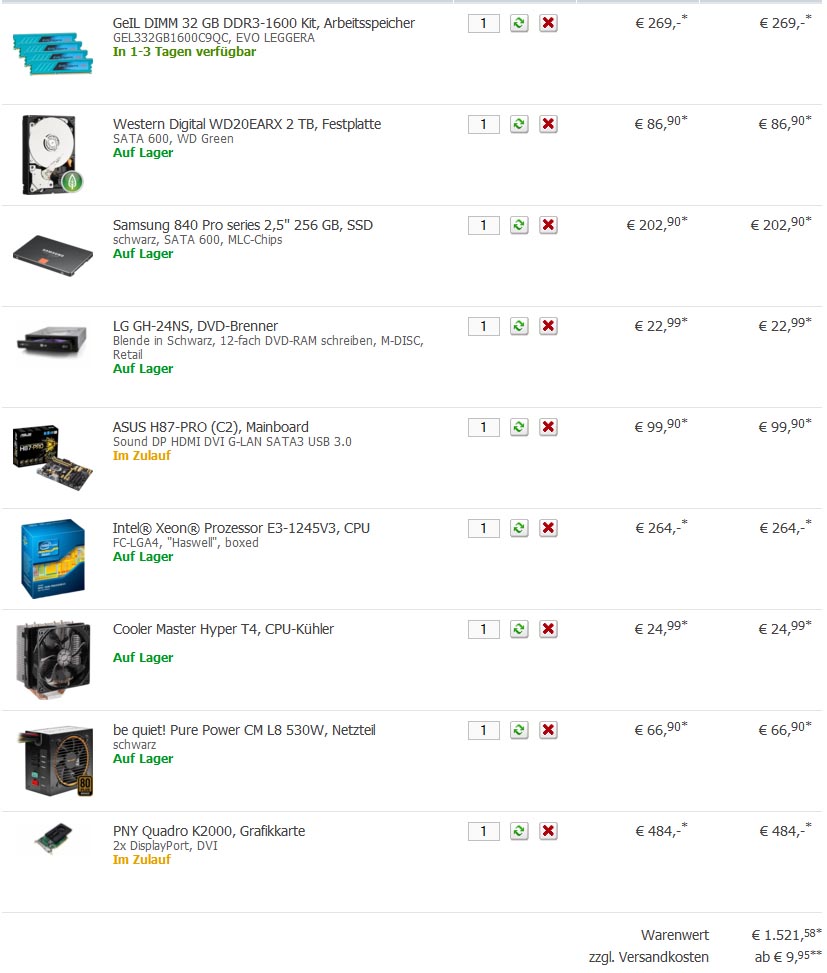
Task: Edit quantity field for Intel Xeon CPU
Action: pyautogui.click(x=484, y=529)
